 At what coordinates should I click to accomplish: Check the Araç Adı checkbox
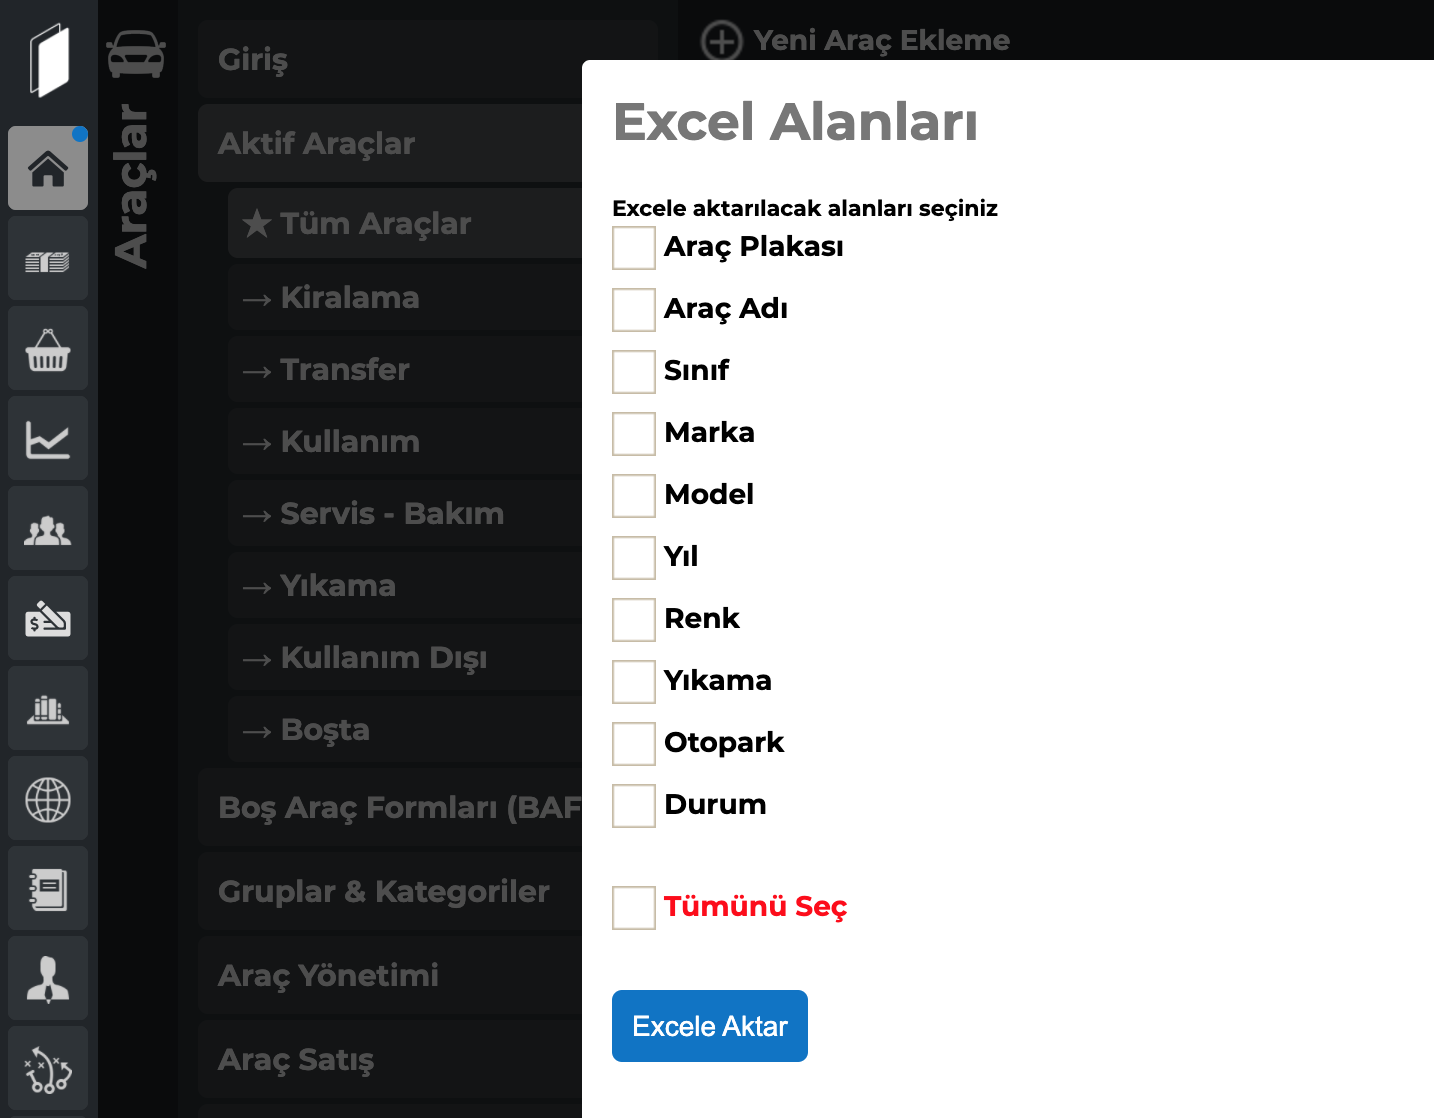tap(634, 310)
